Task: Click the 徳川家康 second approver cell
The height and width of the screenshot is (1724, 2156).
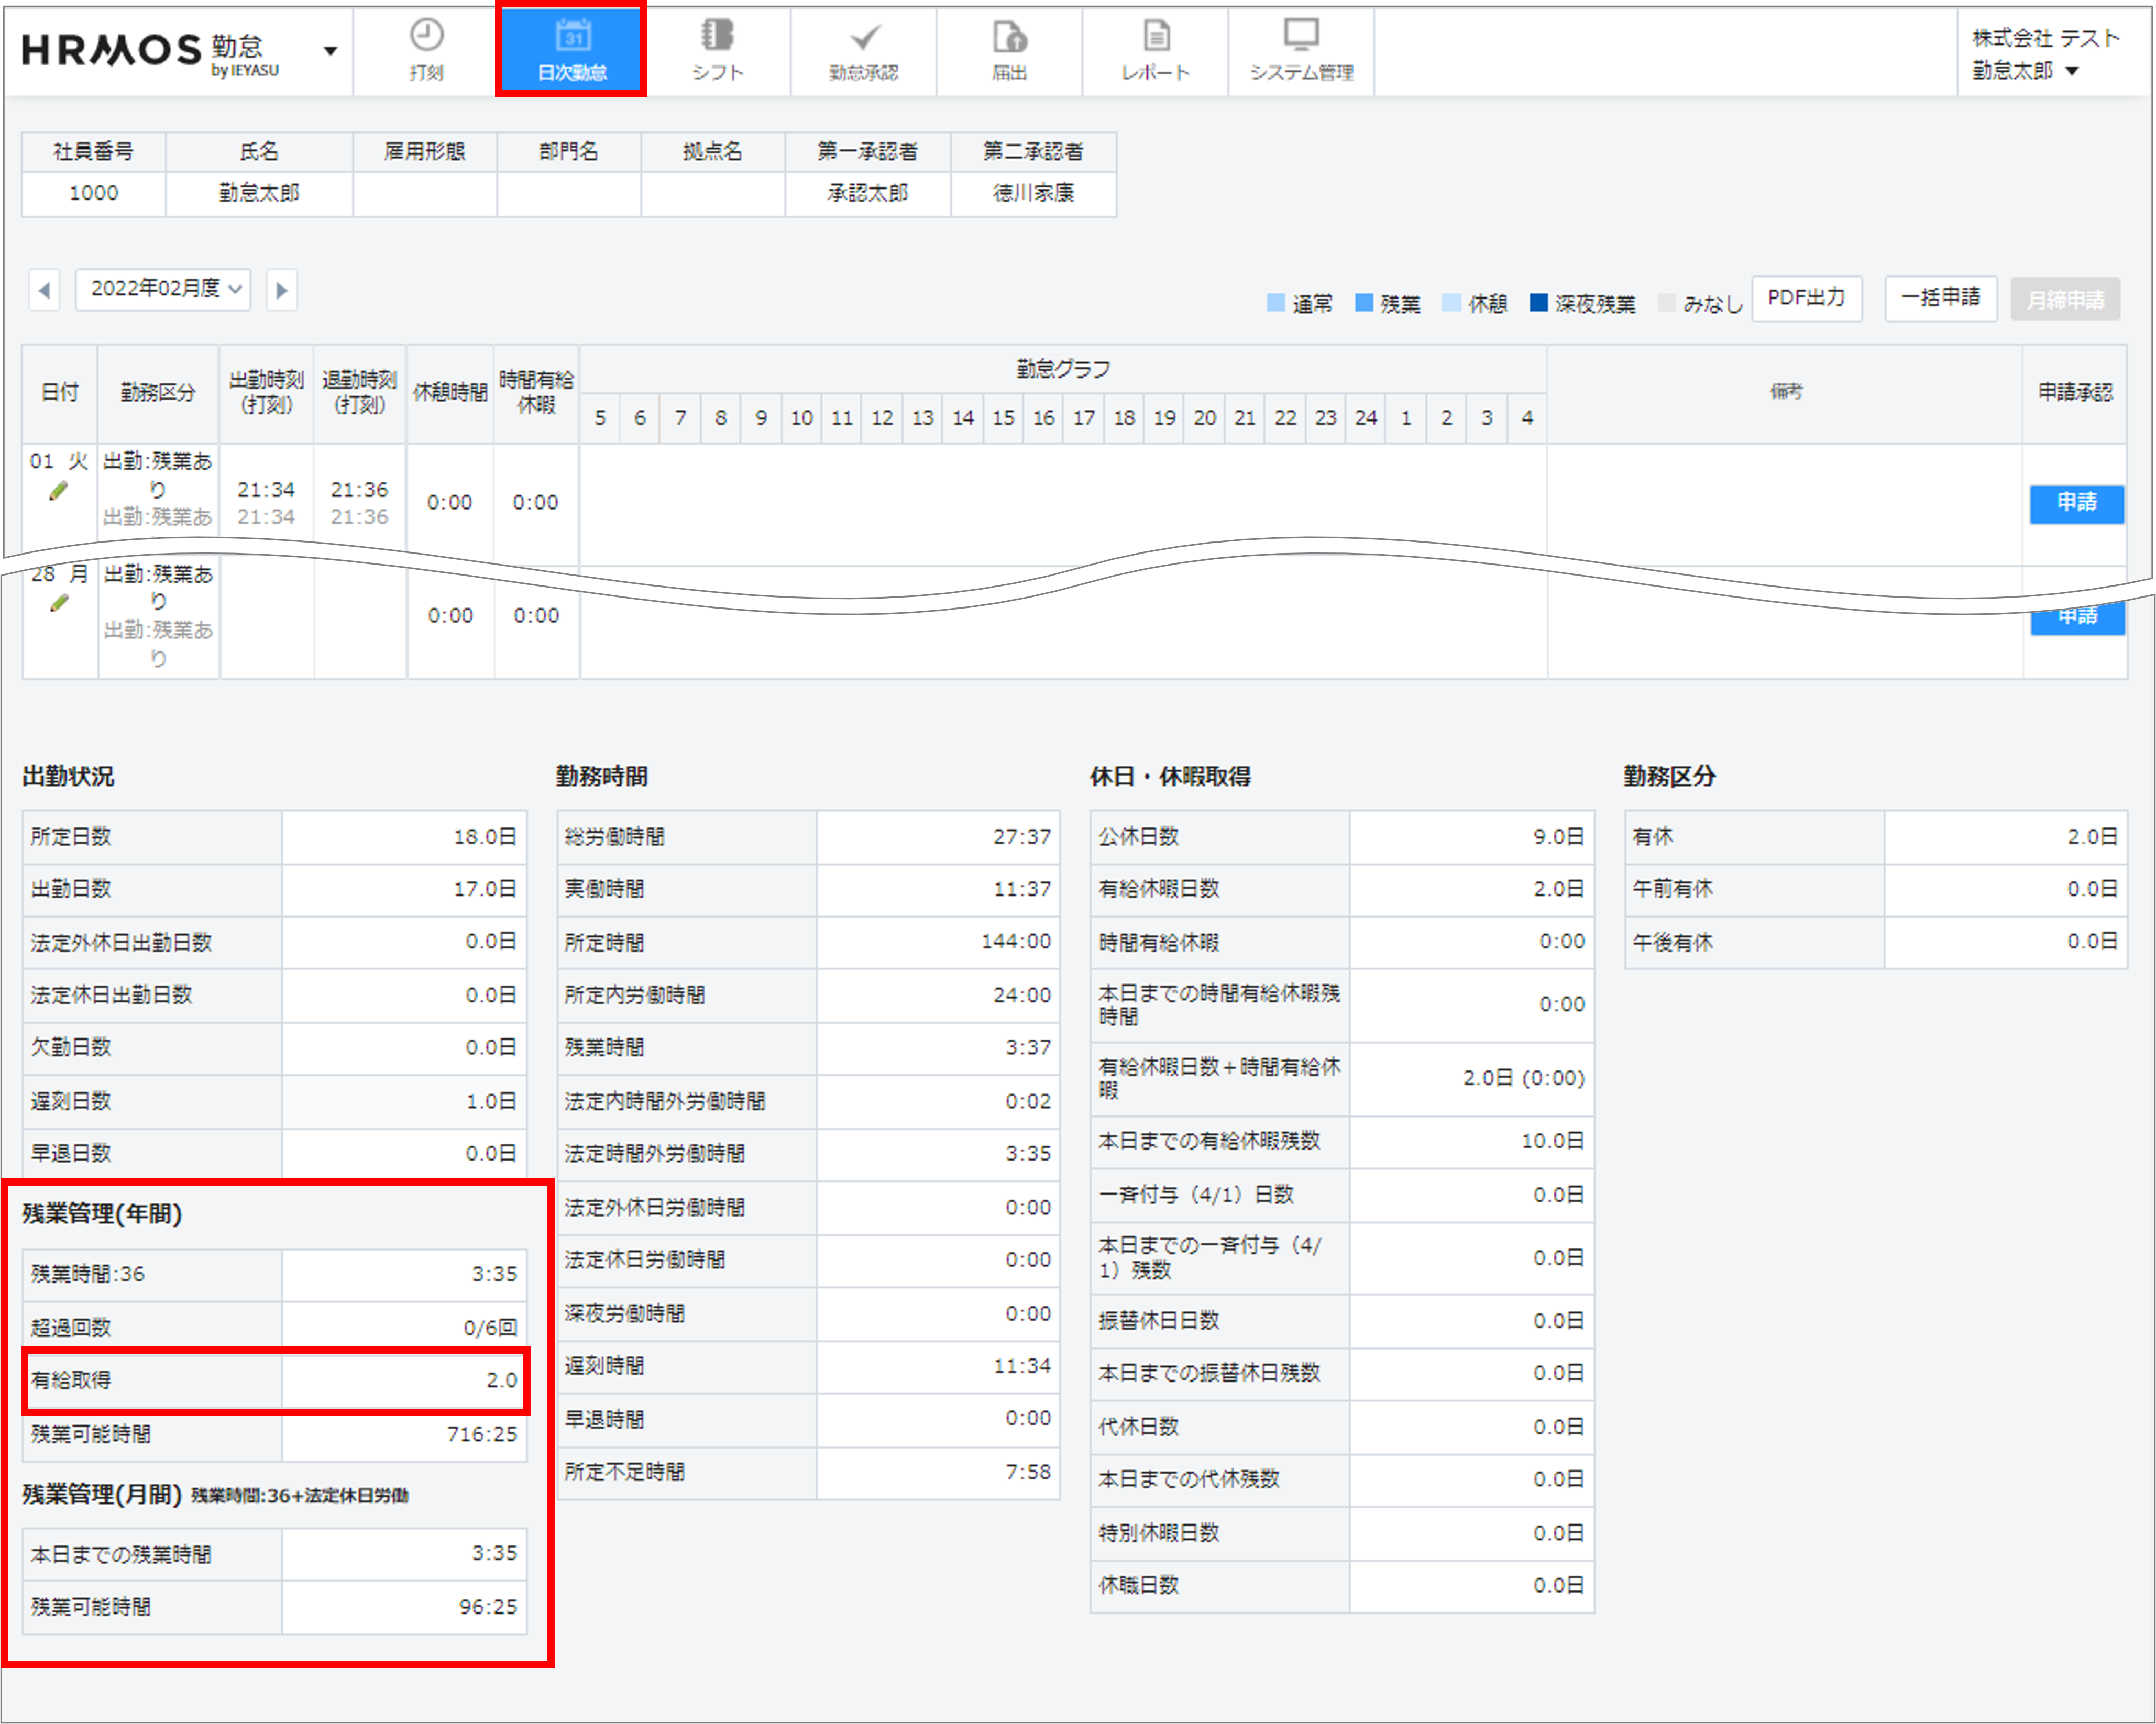Action: click(1033, 193)
